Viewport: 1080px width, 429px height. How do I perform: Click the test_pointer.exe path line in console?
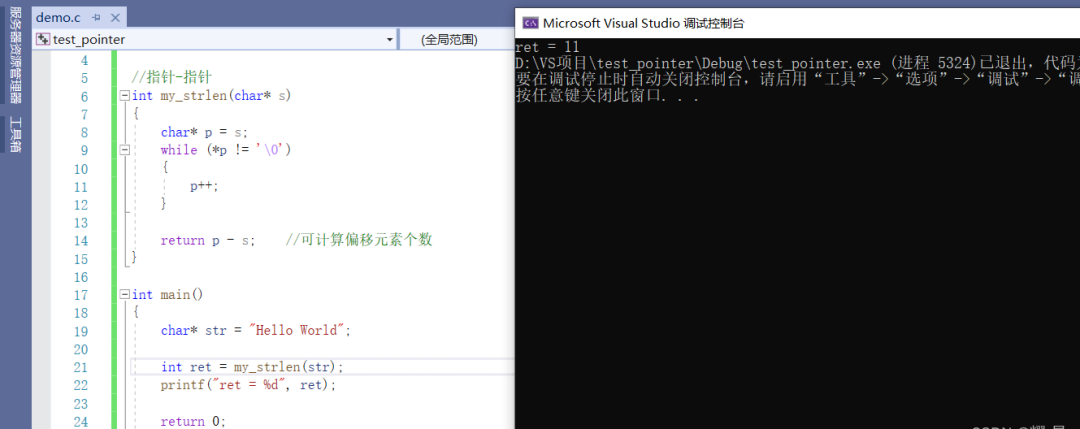tap(797, 63)
